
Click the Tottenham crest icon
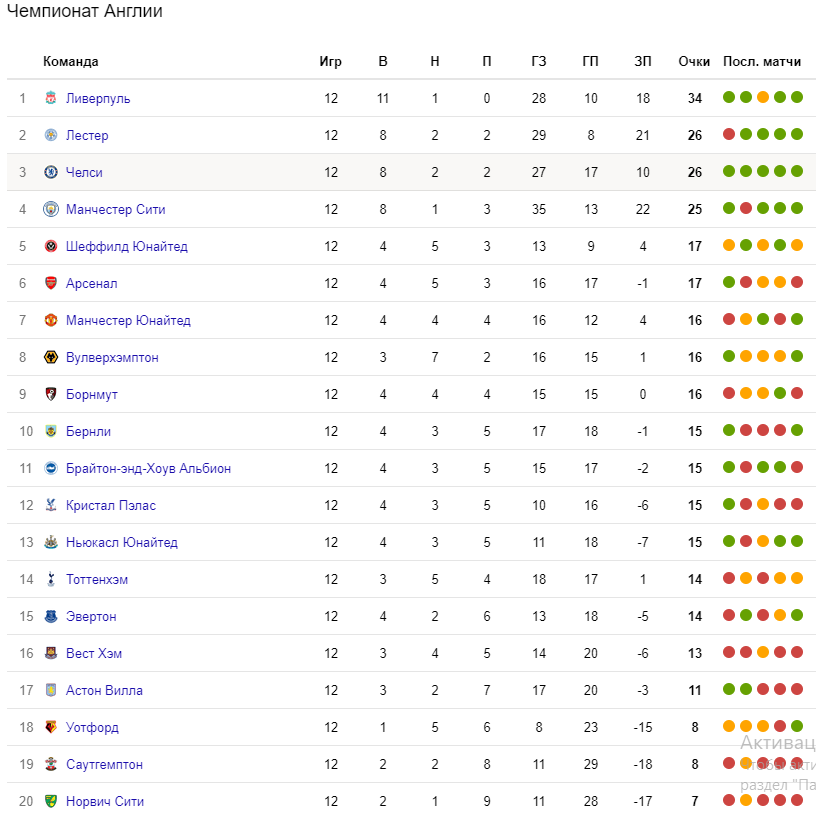tap(51, 579)
